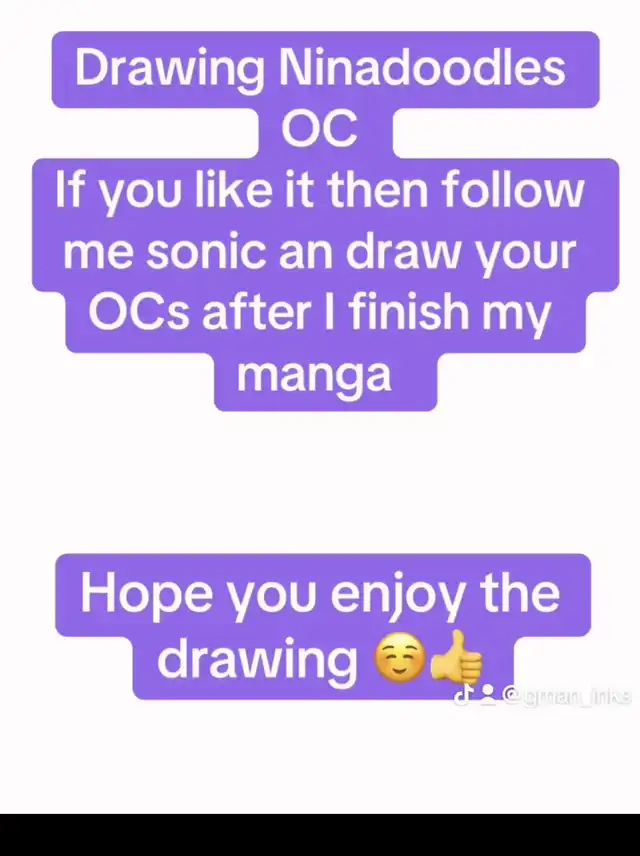Click the "If you like it then follow" line
640x856 pixels.
coord(320,191)
